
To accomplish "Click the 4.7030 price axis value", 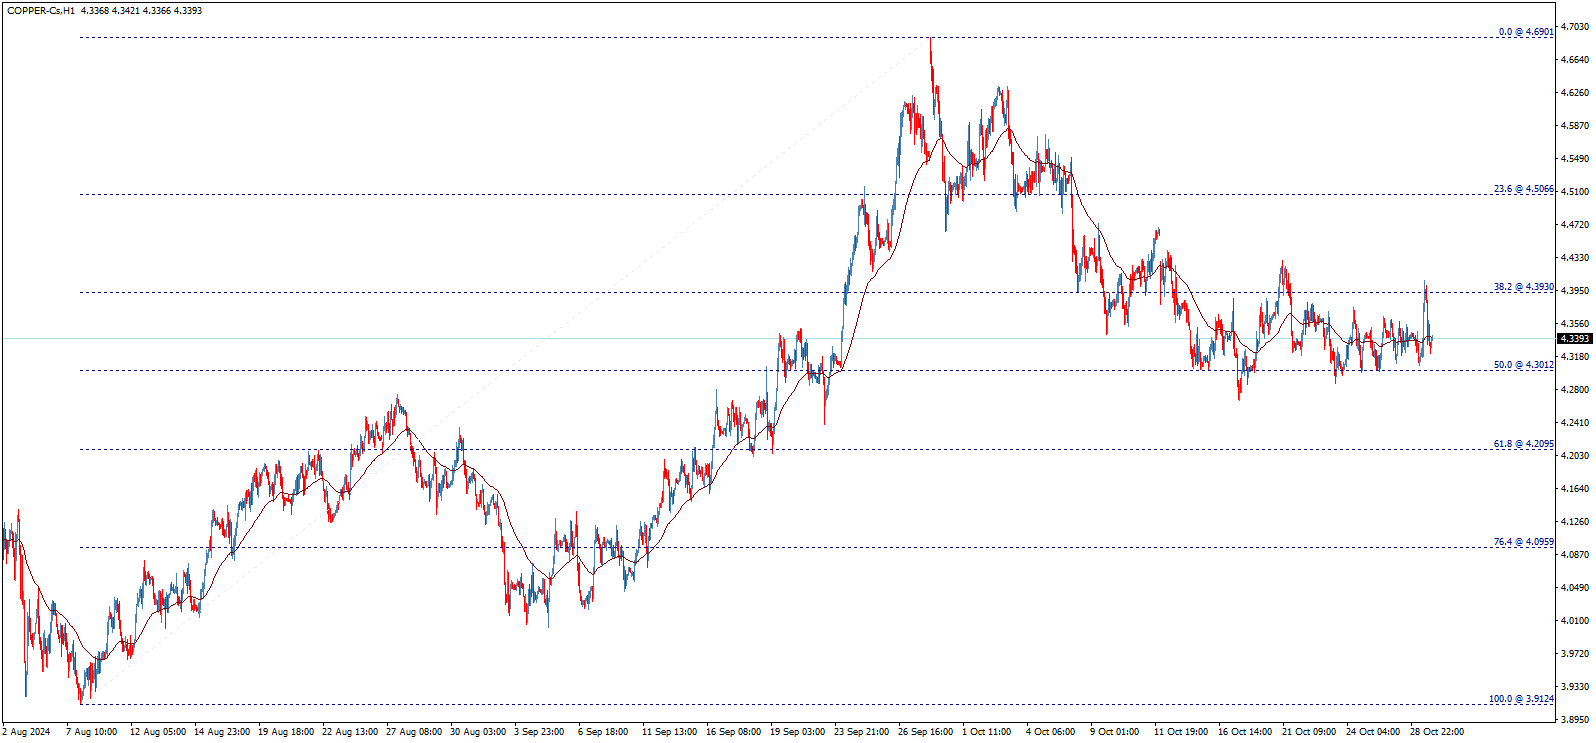I will [x=1574, y=27].
